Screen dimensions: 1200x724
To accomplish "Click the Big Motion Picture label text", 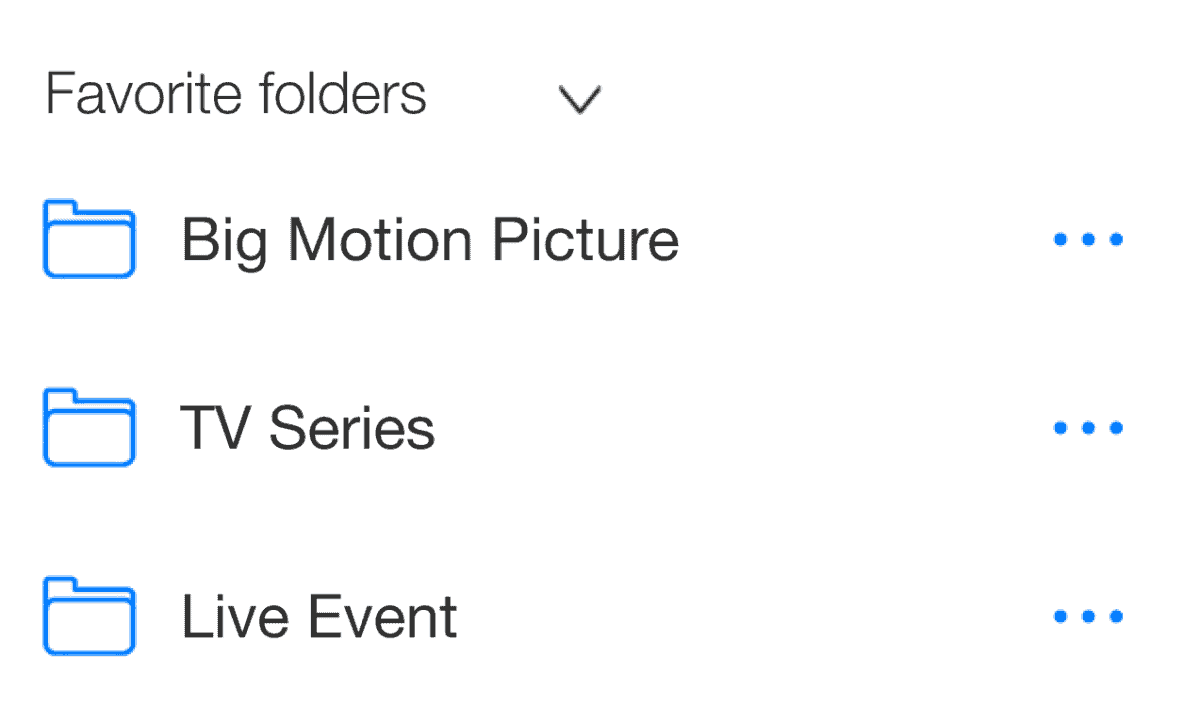I will click(430, 240).
